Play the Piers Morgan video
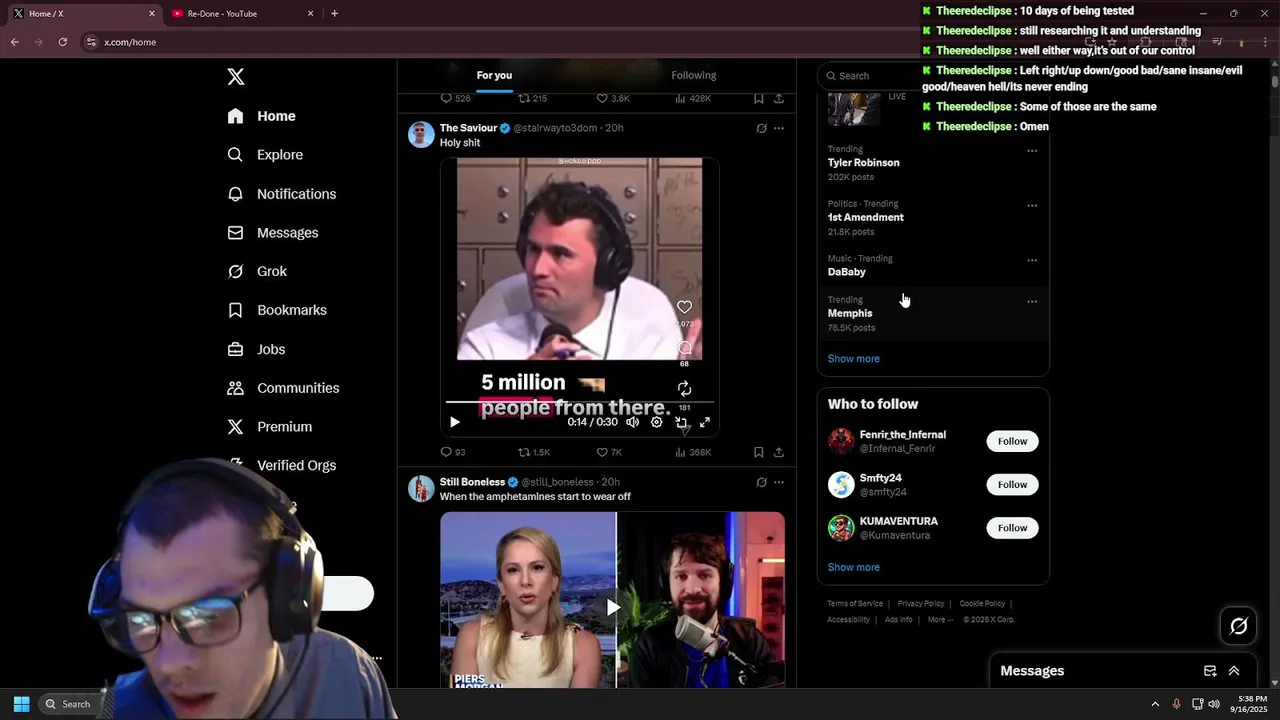 coord(613,607)
